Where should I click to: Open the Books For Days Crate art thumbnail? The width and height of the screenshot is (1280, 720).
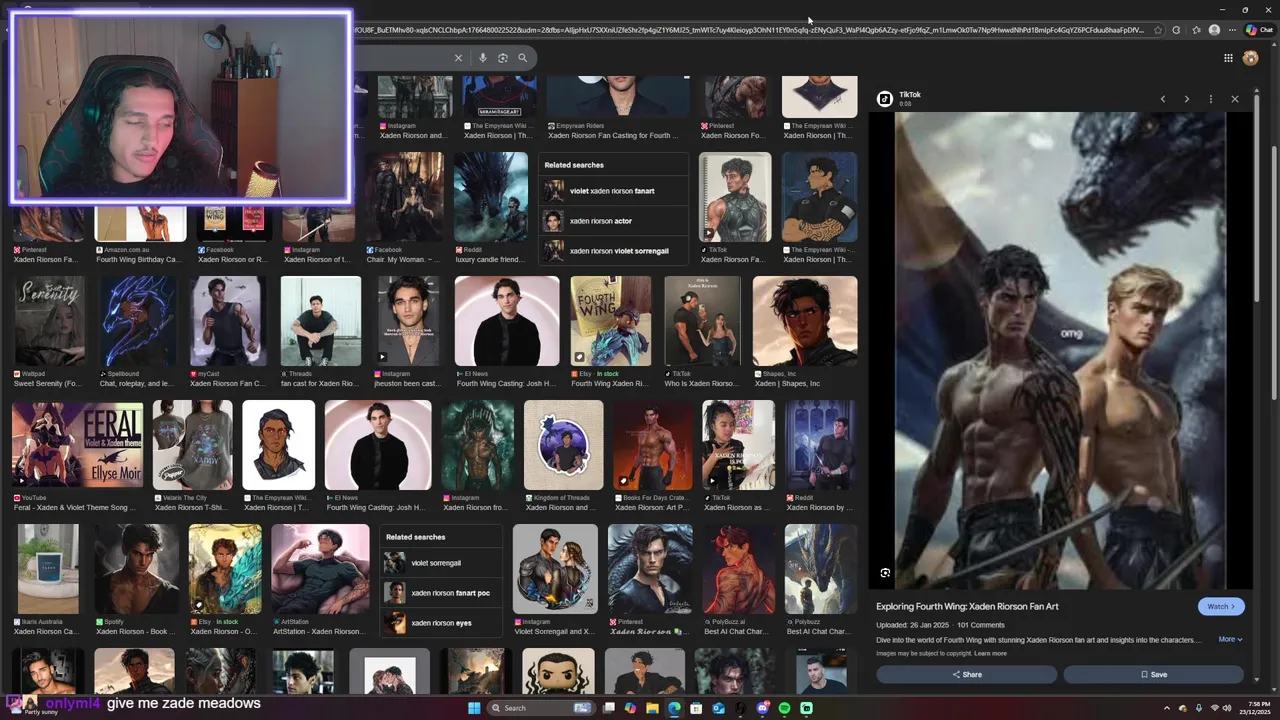coord(653,445)
